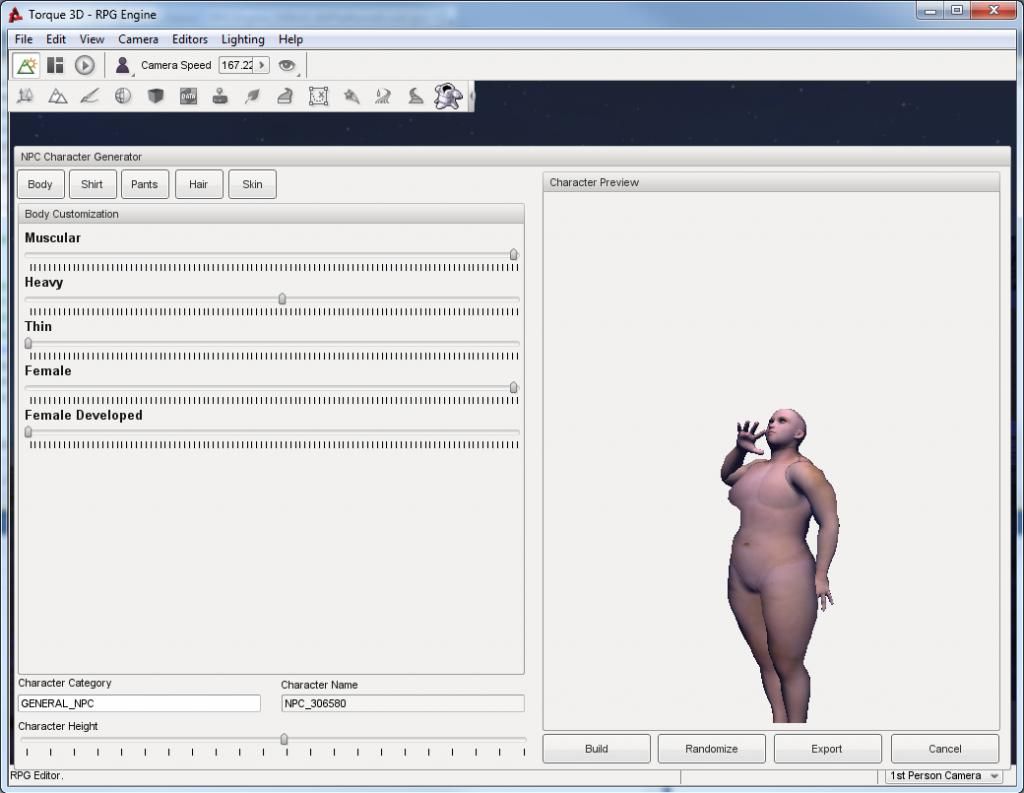Open the Datablock Editor icon
This screenshot has height=793, width=1024.
coord(188,96)
